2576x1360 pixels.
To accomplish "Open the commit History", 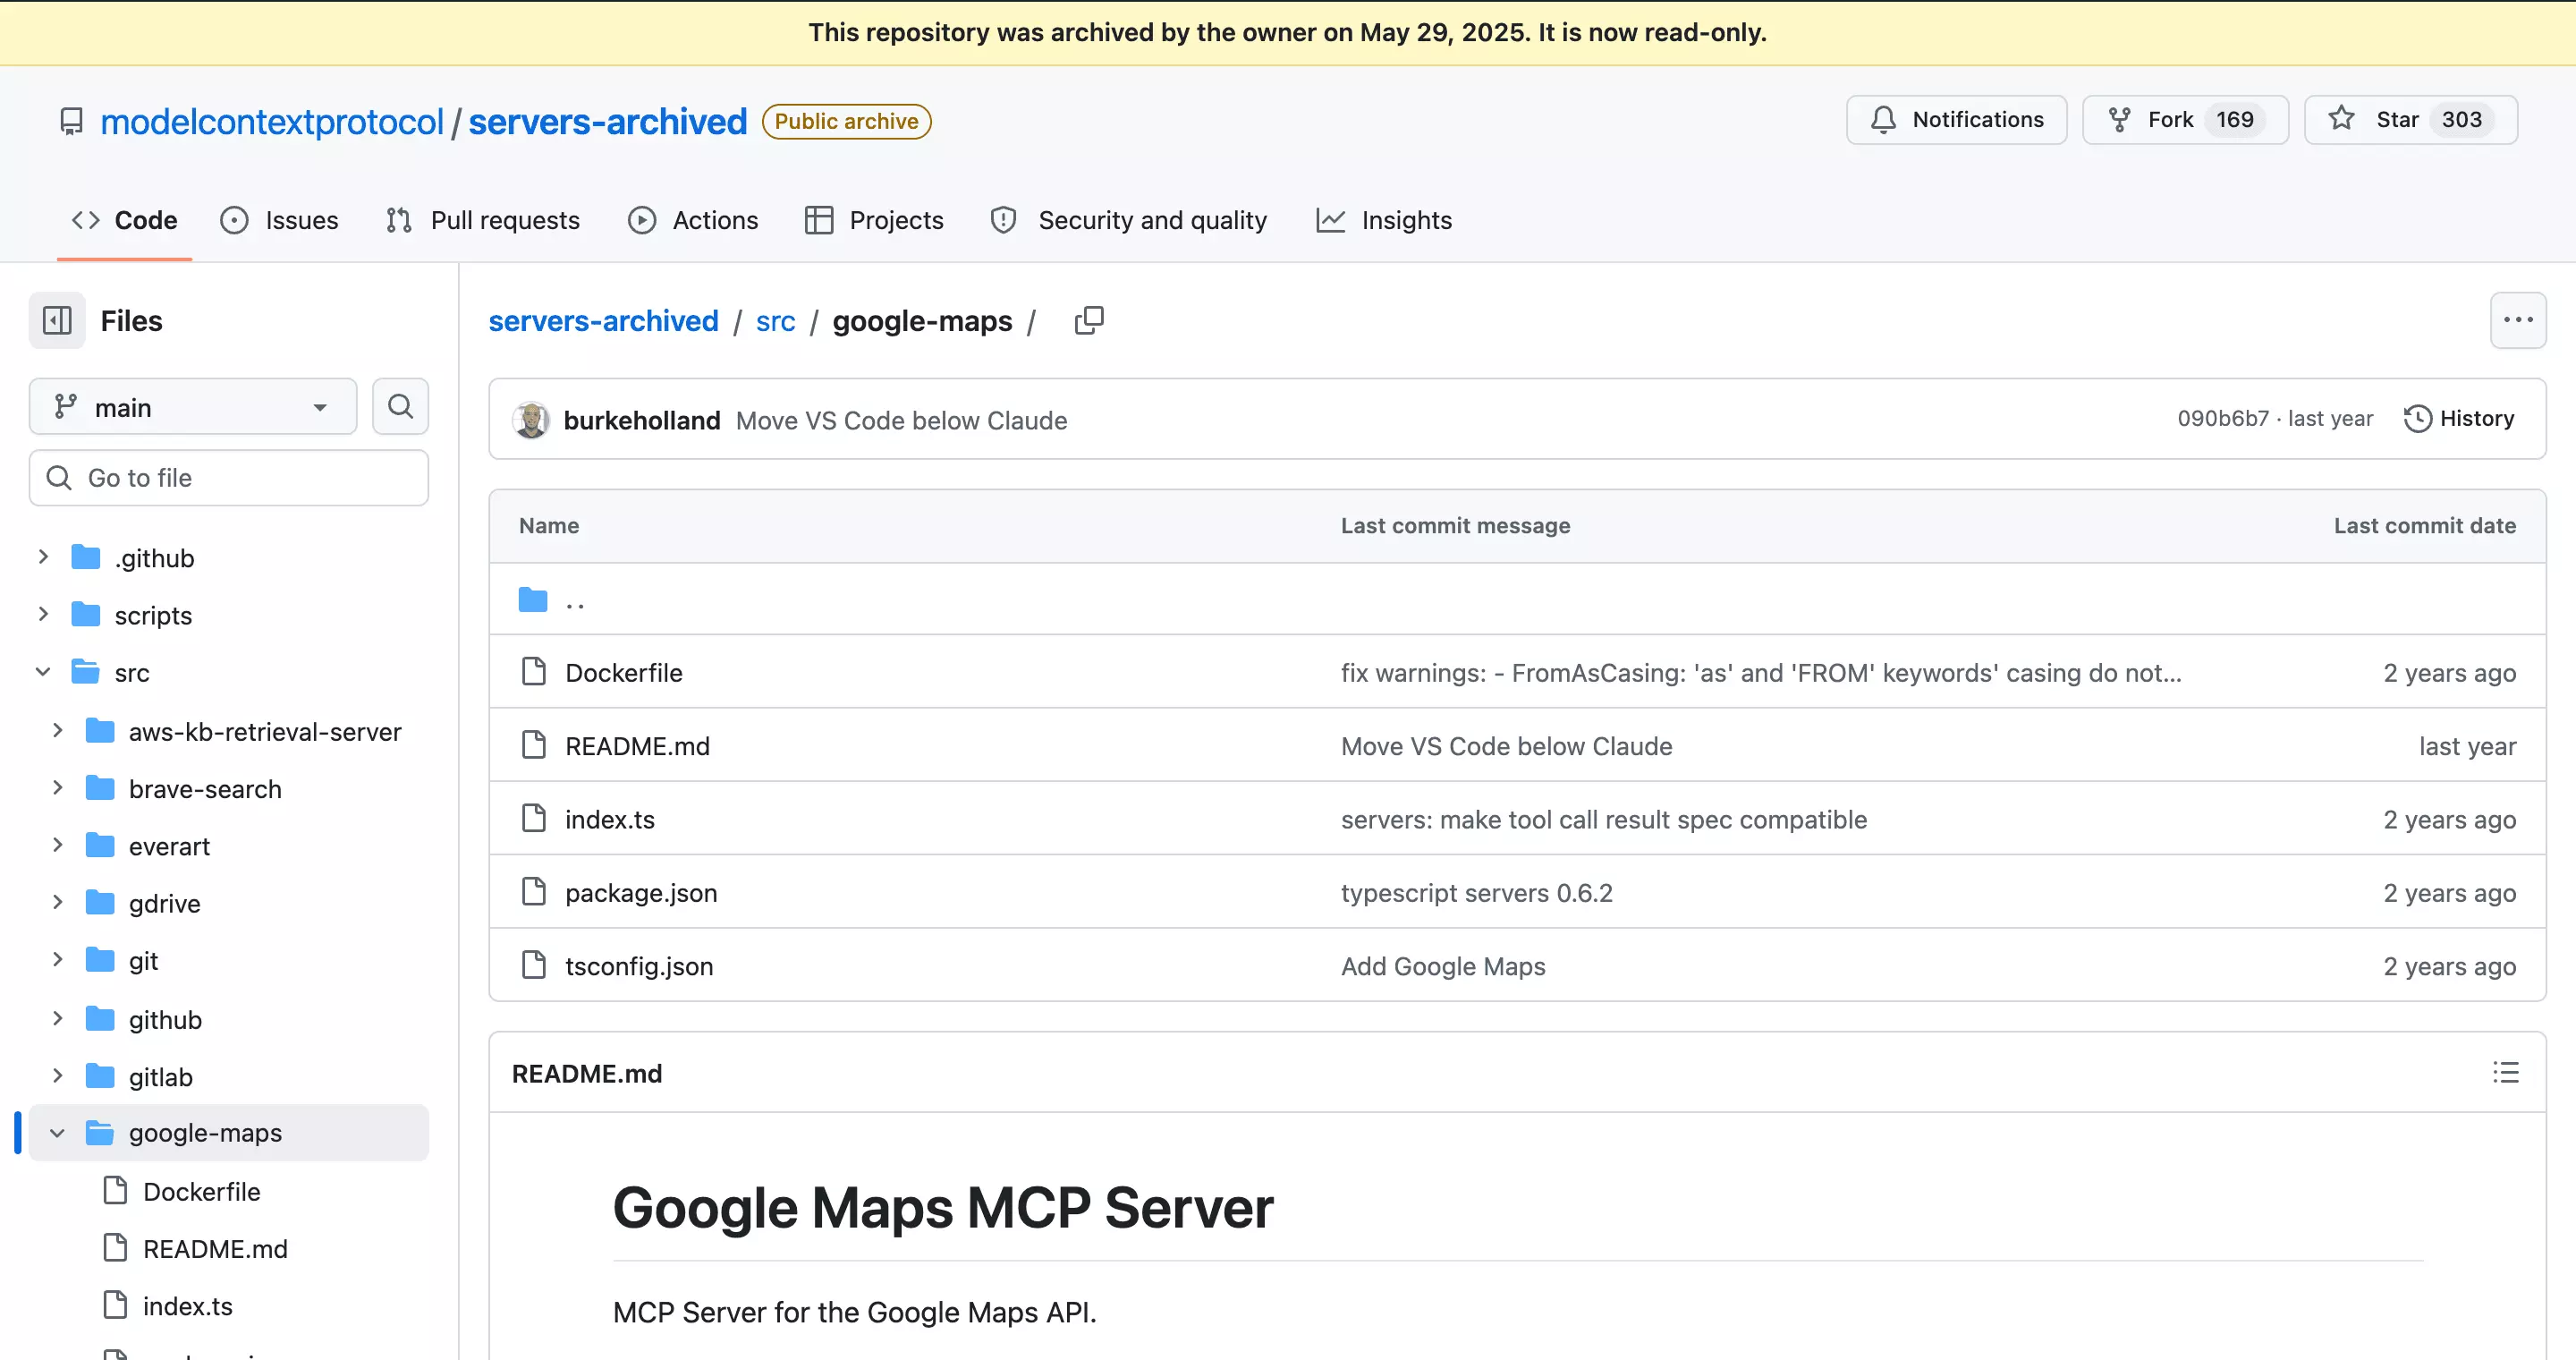I will (x=2459, y=419).
